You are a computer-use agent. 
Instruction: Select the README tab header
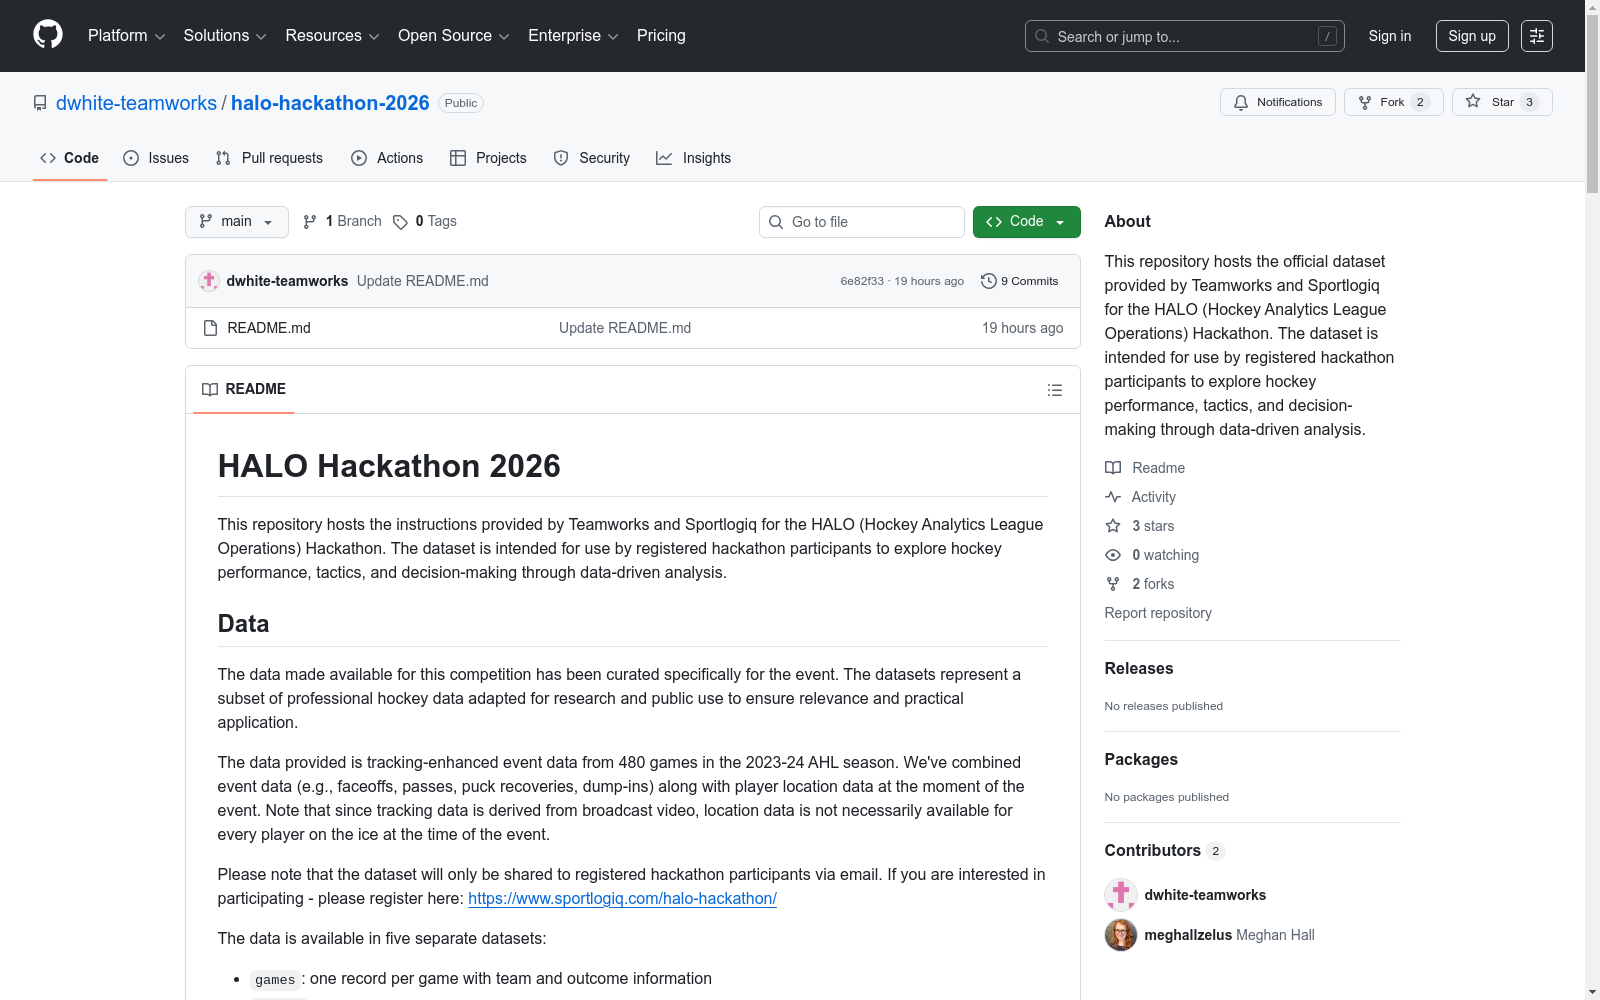[244, 390]
